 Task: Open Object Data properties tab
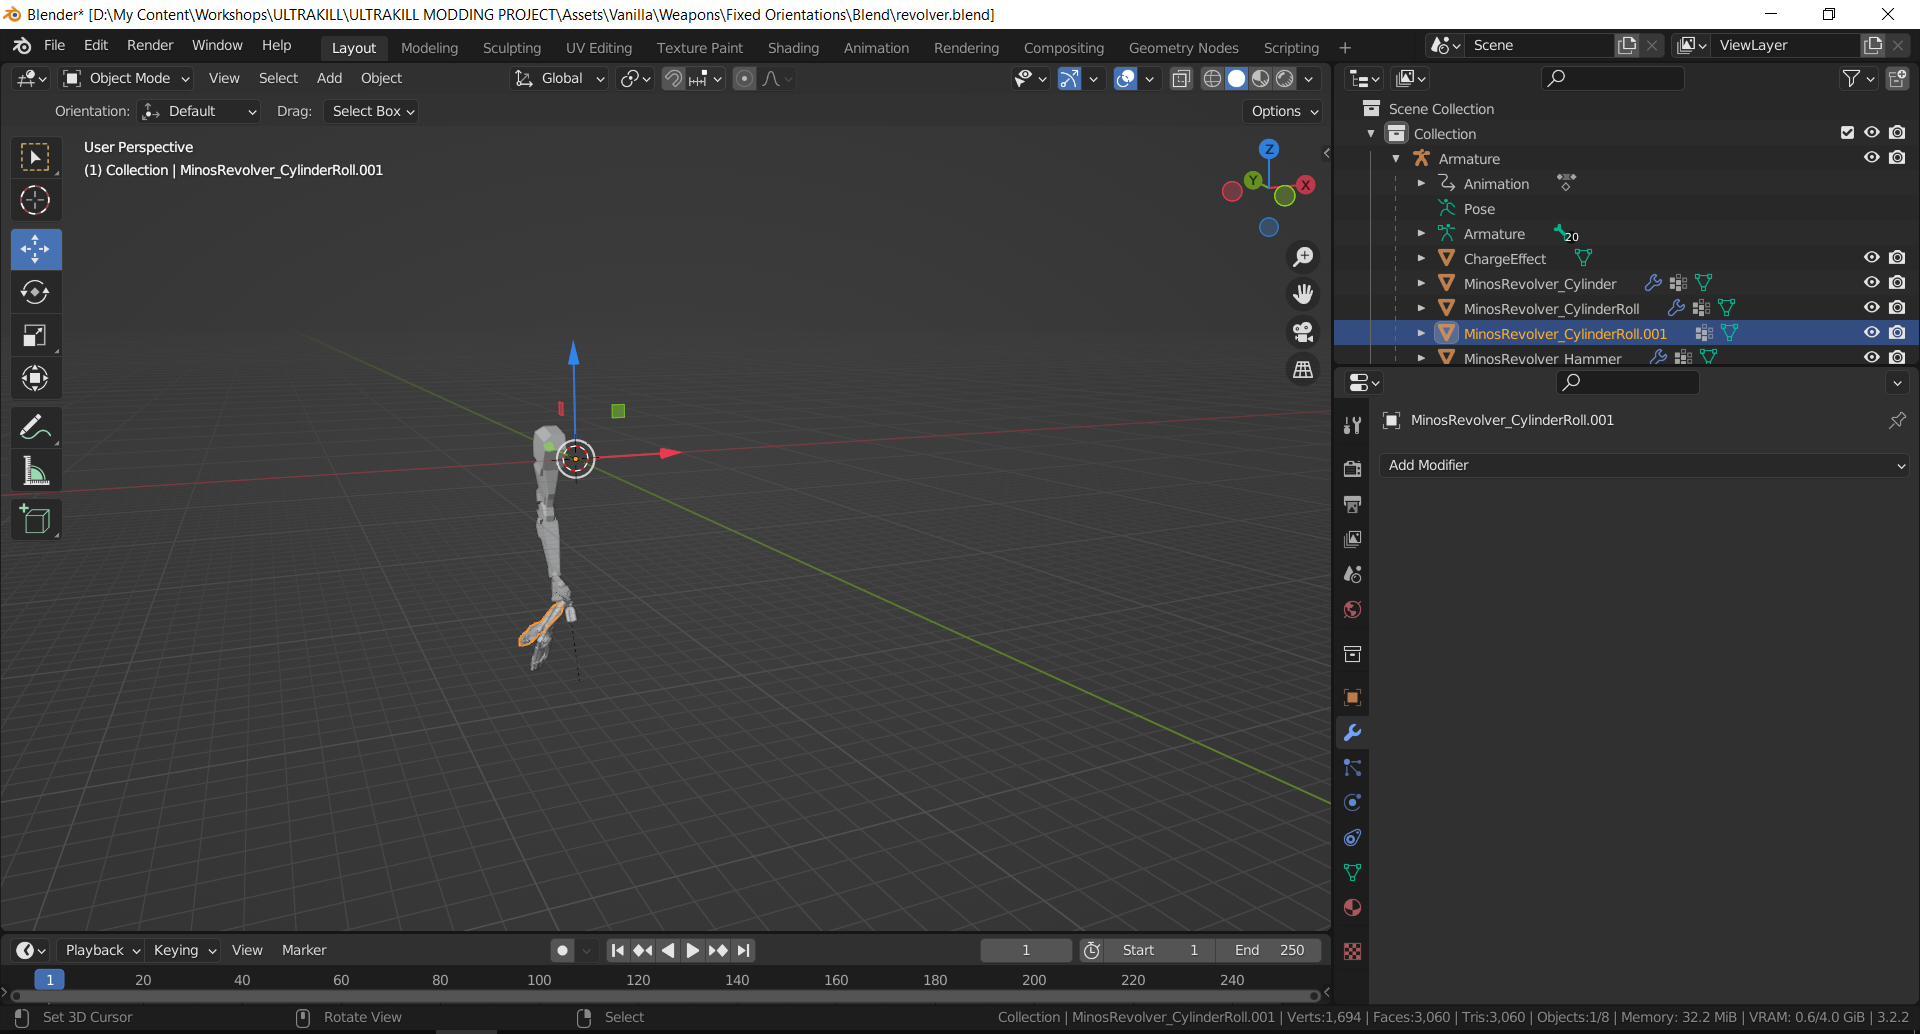[x=1352, y=873]
